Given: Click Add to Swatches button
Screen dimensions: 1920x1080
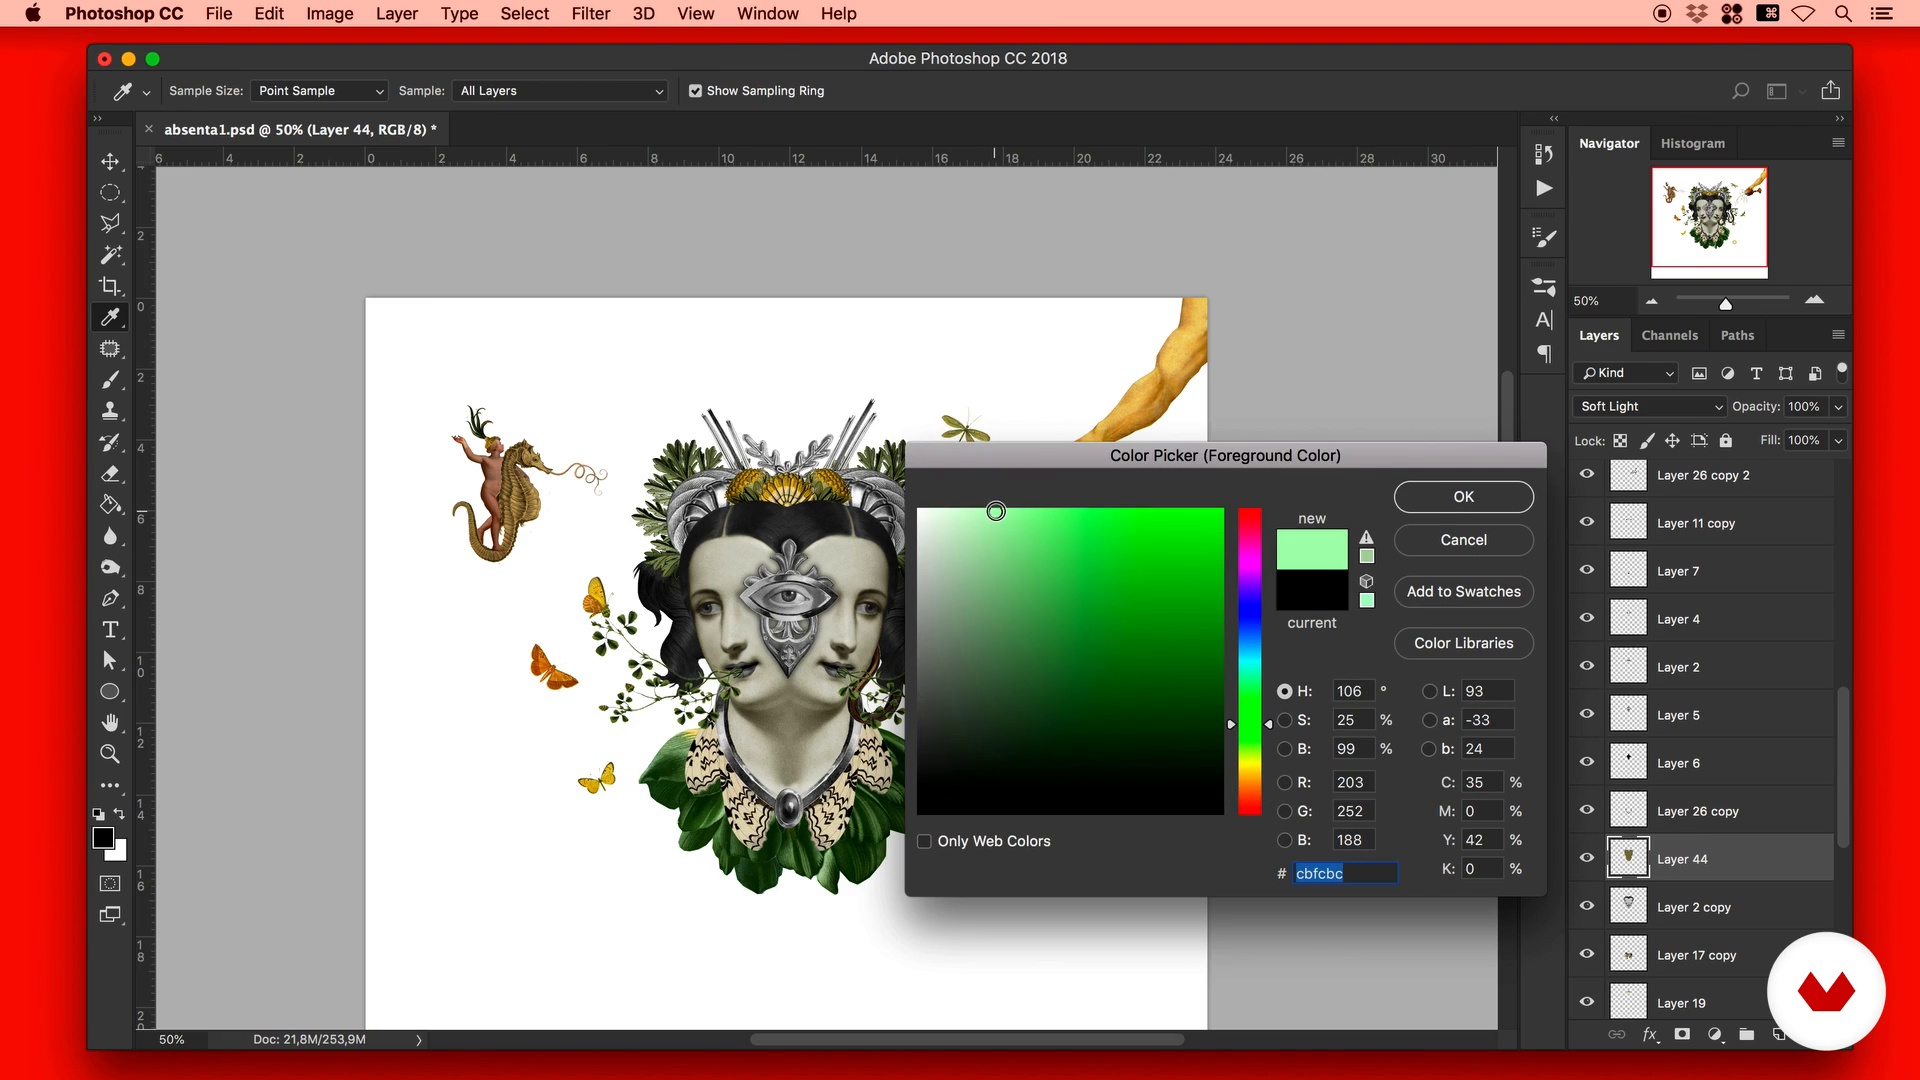Looking at the screenshot, I should coord(1463,592).
